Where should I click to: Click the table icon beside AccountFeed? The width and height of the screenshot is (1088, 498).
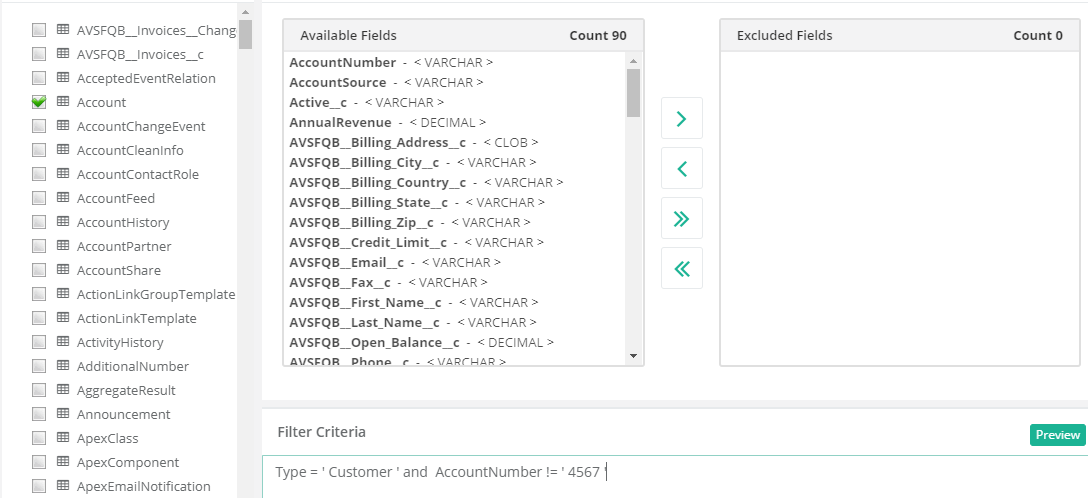(x=62, y=198)
